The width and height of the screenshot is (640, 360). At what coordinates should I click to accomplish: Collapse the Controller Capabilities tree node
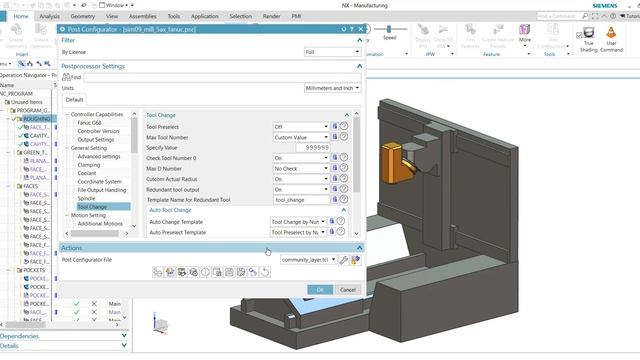67,114
